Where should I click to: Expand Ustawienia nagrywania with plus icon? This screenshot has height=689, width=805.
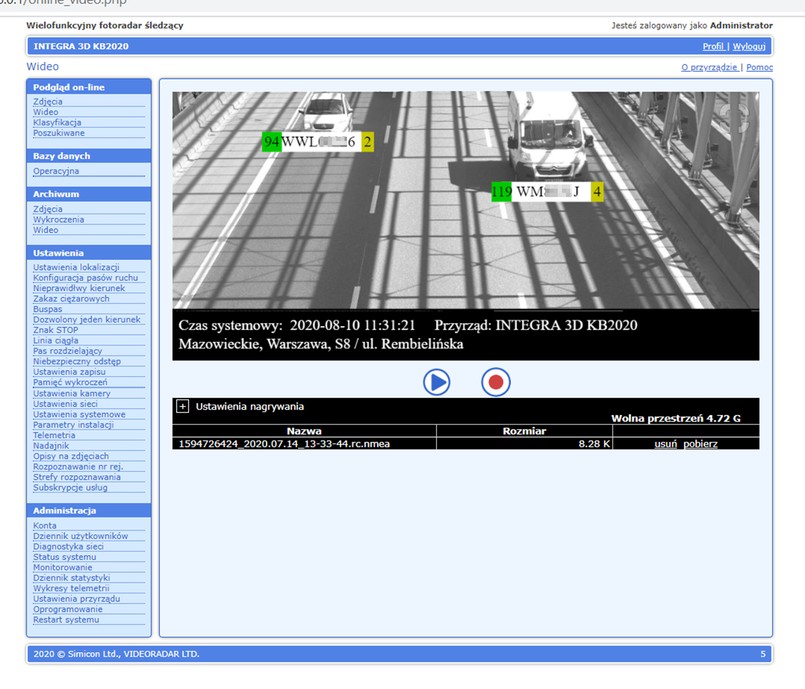coord(183,407)
